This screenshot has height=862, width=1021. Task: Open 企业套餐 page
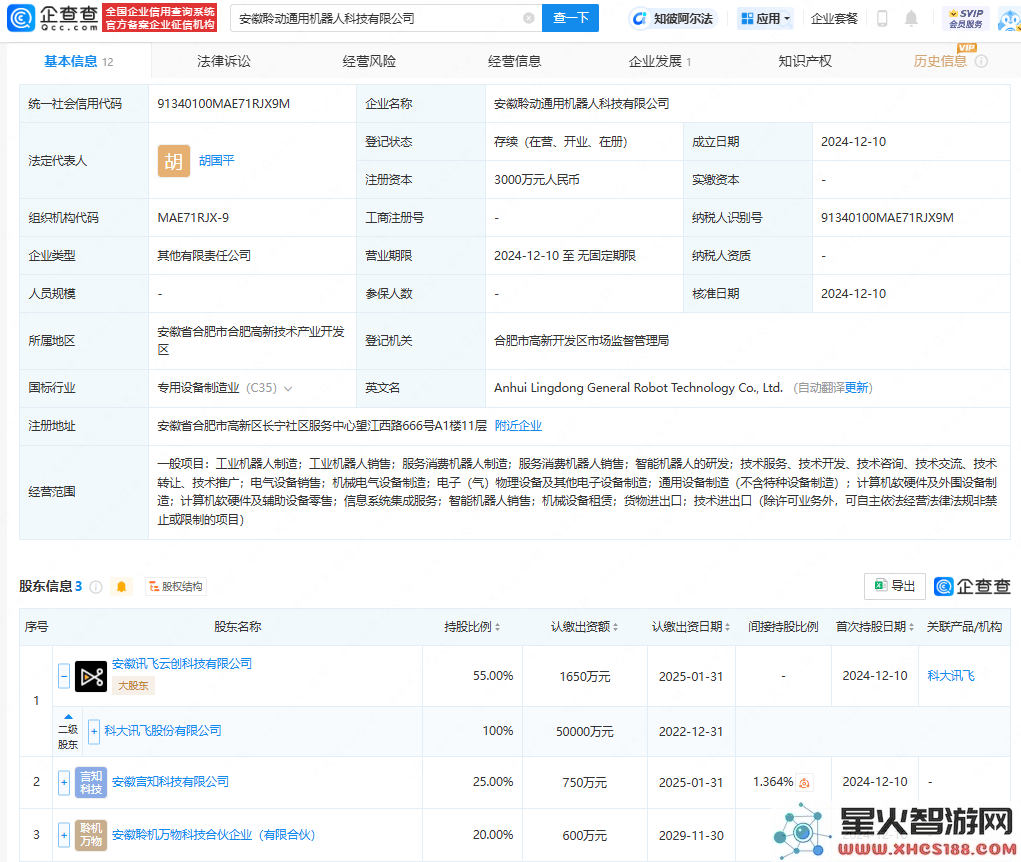click(x=834, y=18)
